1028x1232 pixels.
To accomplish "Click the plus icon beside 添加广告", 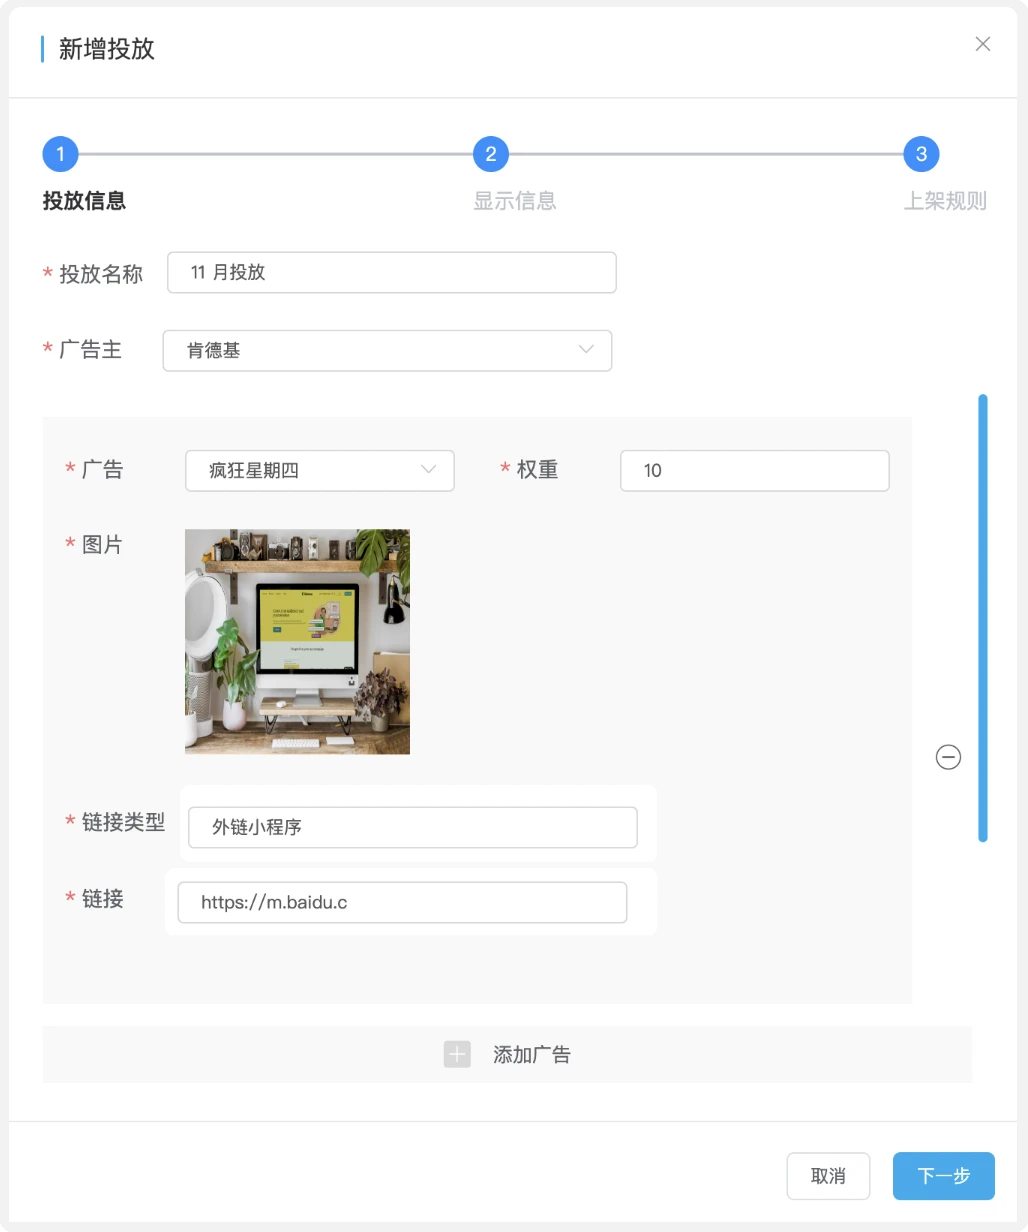I will (457, 1054).
